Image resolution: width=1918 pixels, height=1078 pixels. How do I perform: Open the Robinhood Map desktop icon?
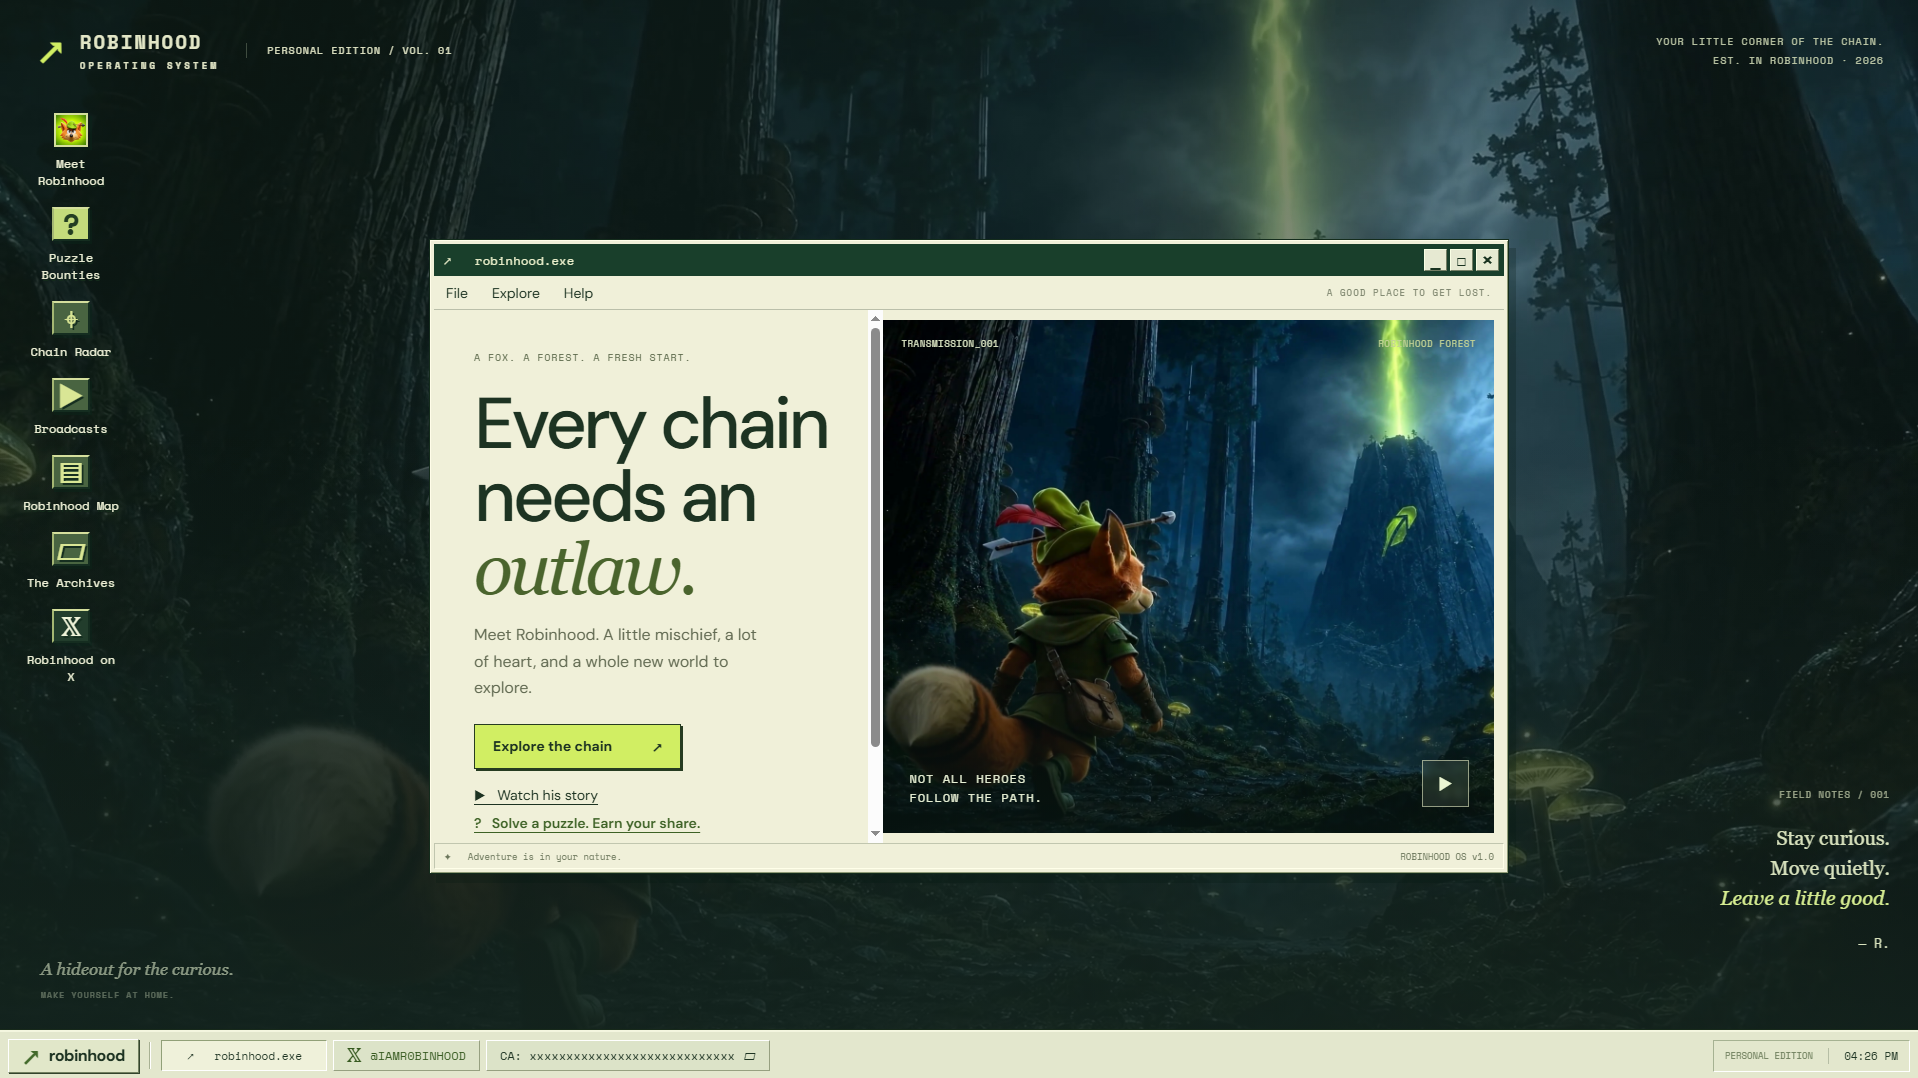coord(70,473)
